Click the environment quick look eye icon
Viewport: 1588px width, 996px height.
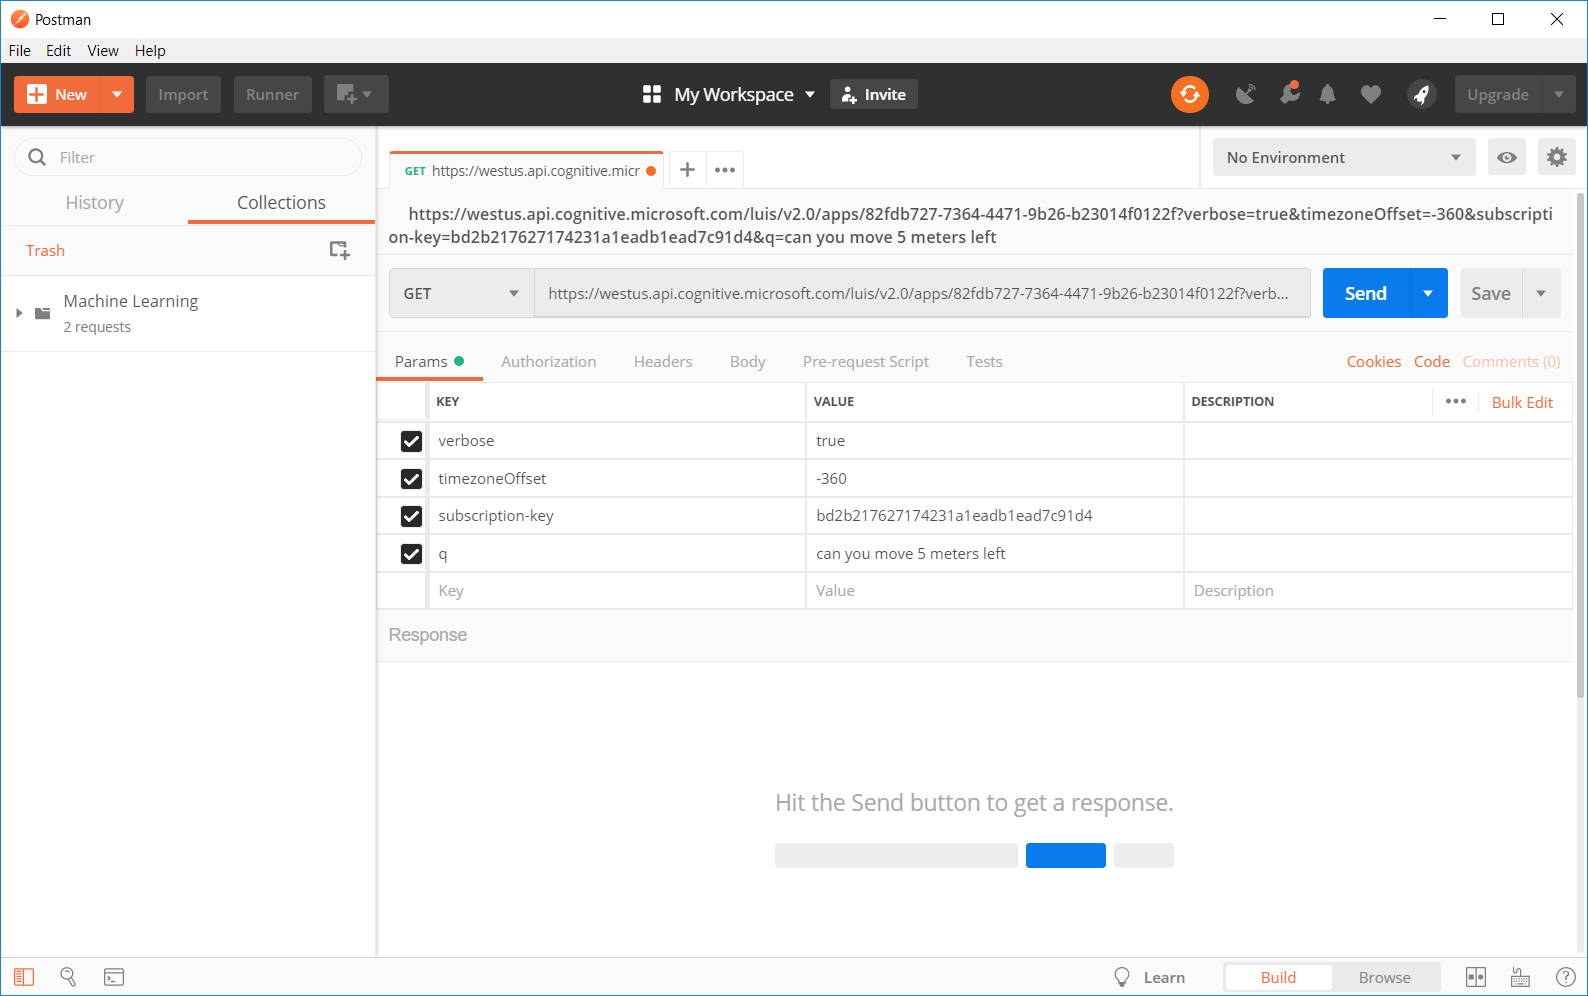pyautogui.click(x=1507, y=157)
